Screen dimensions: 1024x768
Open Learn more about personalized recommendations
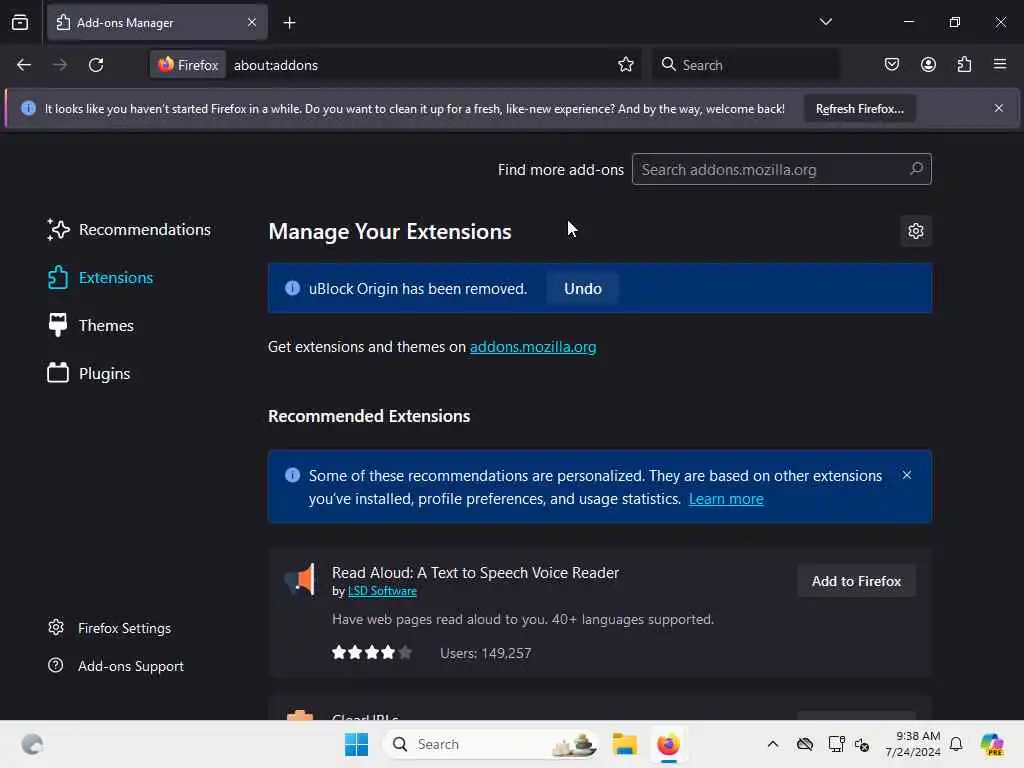[726, 499]
